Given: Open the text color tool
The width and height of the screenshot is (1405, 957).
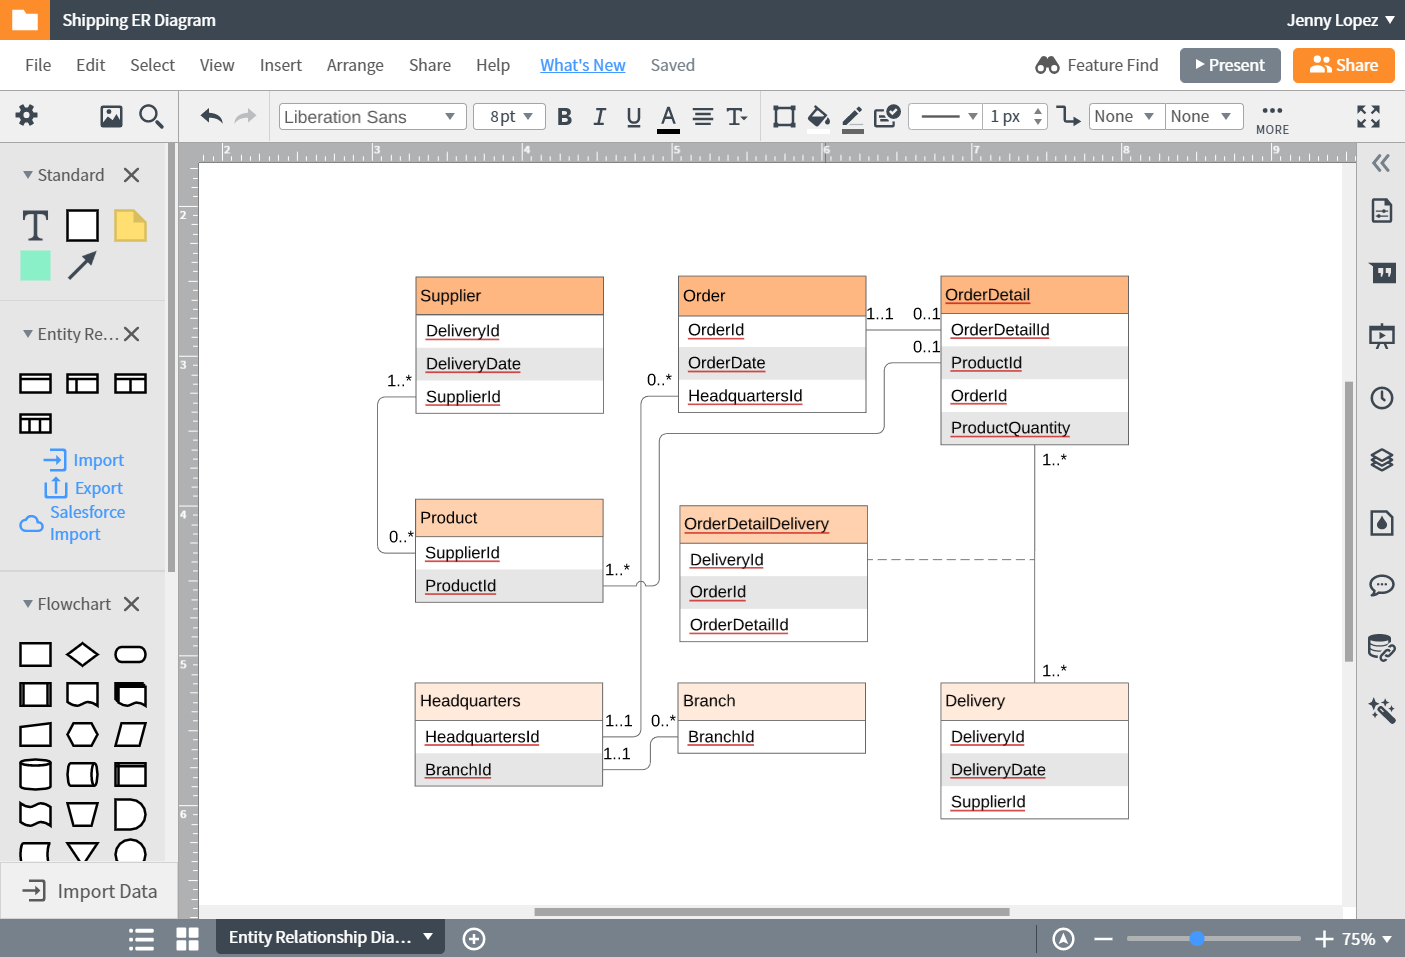Looking at the screenshot, I should pyautogui.click(x=668, y=118).
